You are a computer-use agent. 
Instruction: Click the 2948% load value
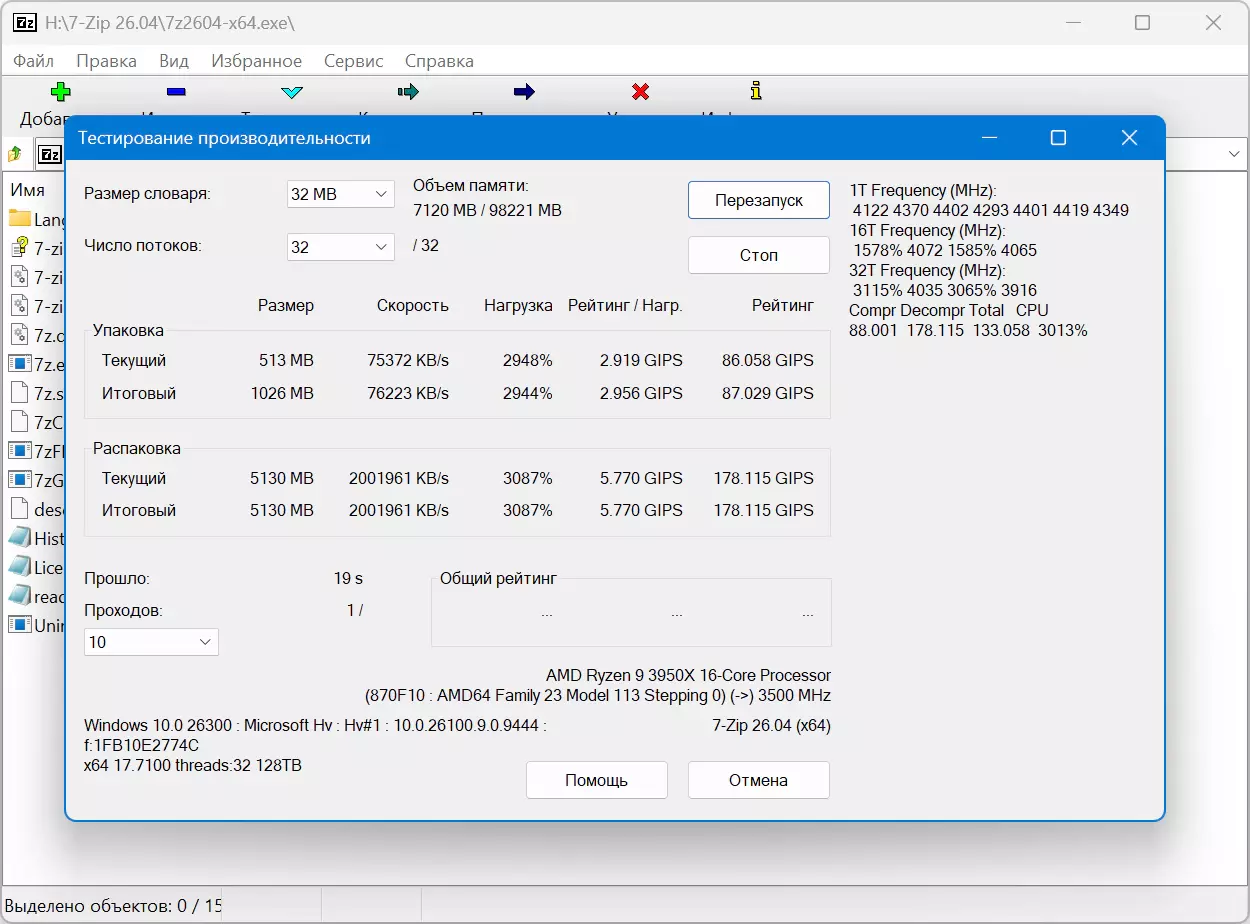[x=528, y=360]
